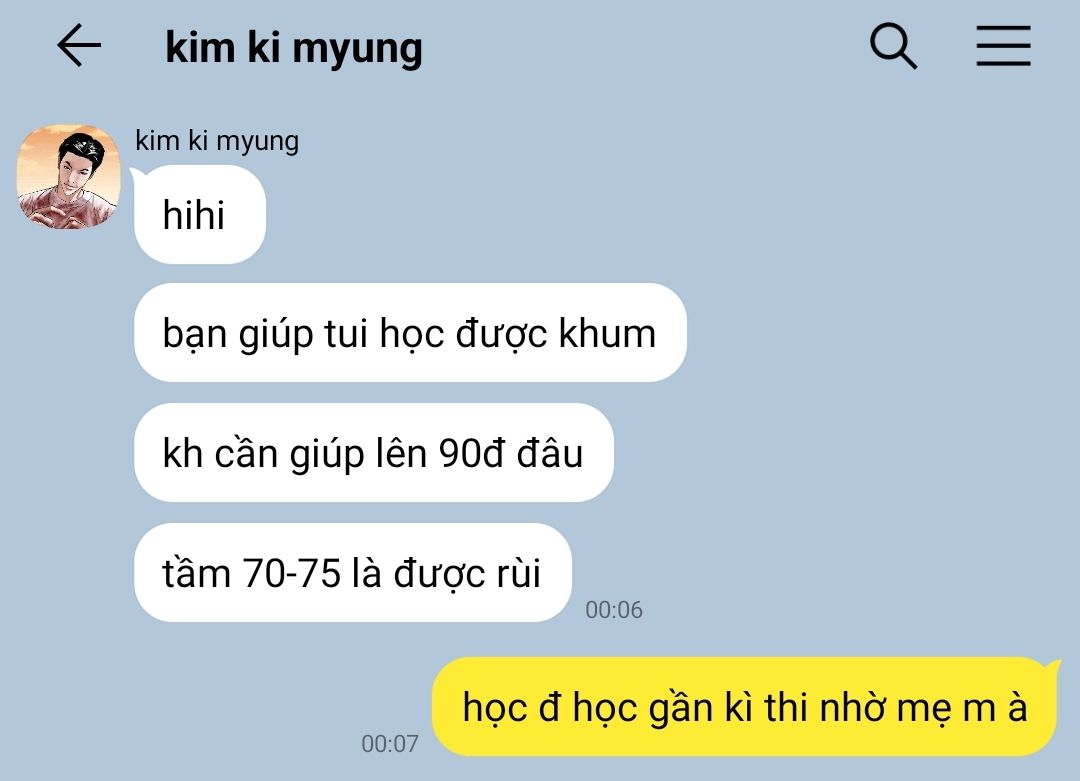The width and height of the screenshot is (1080, 781).
Task: Tap the 70-75 number in message
Action: [291, 573]
